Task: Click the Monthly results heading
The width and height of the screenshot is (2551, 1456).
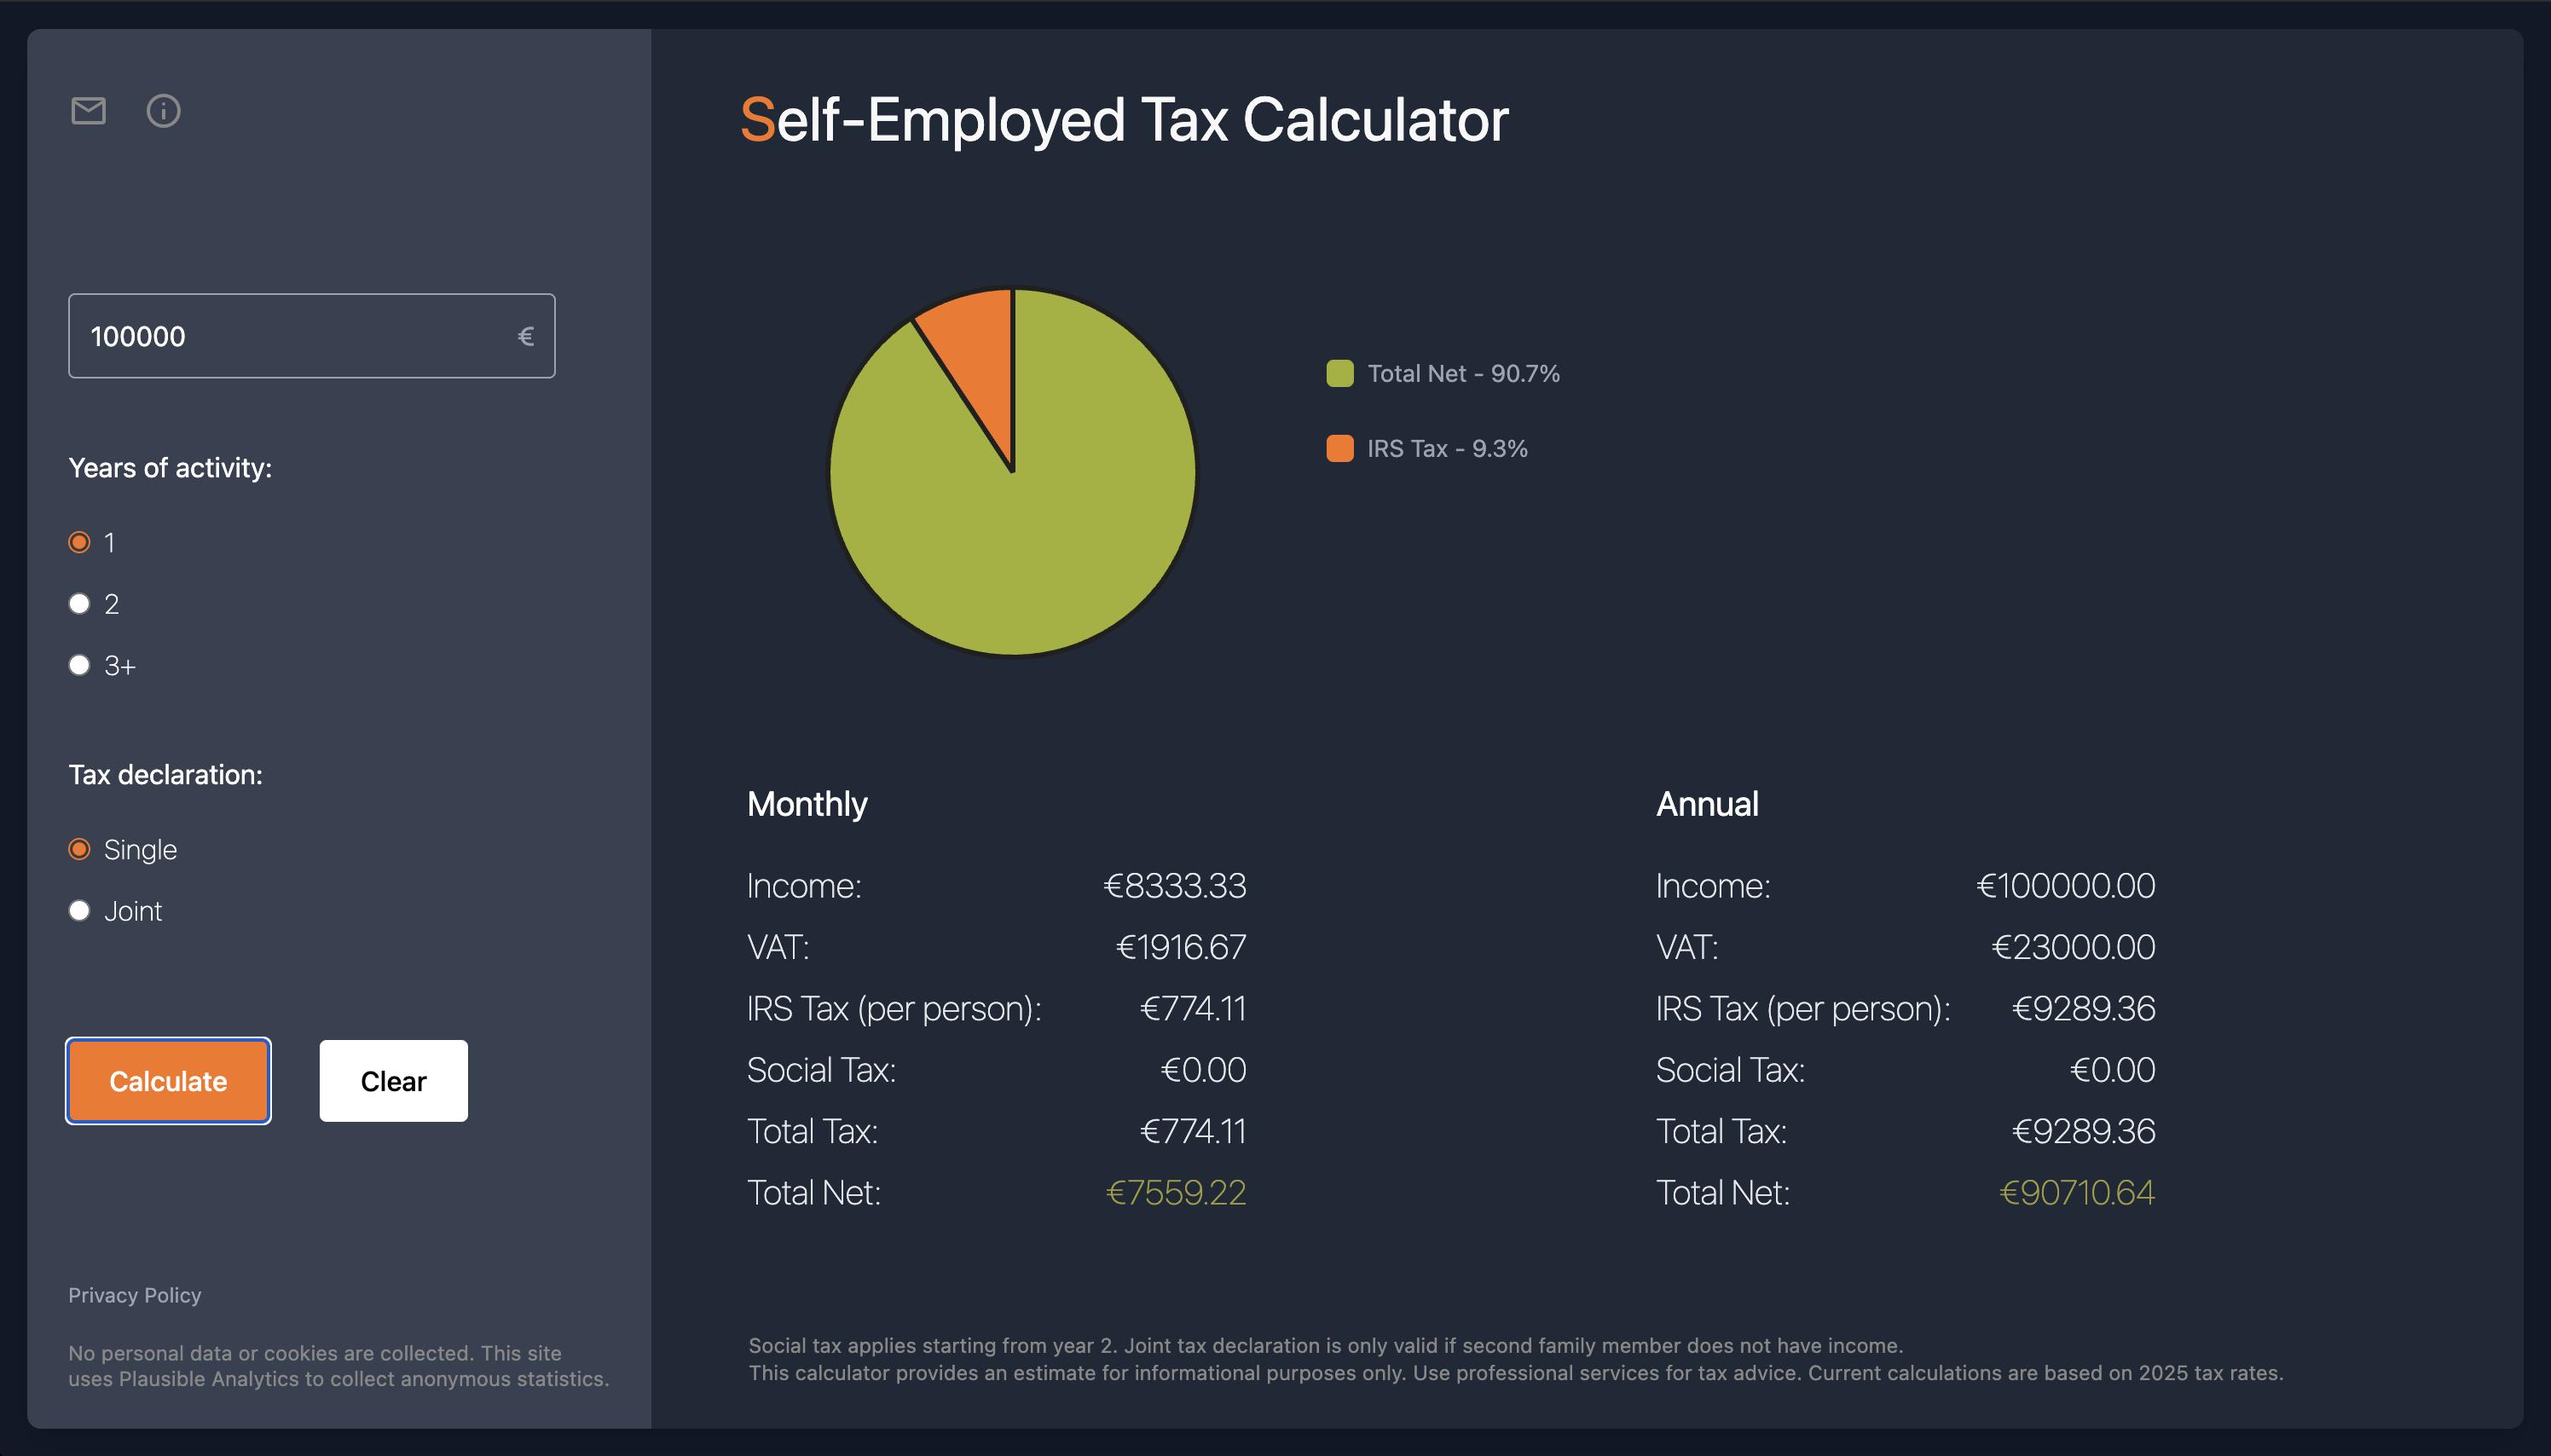Action: [806, 803]
